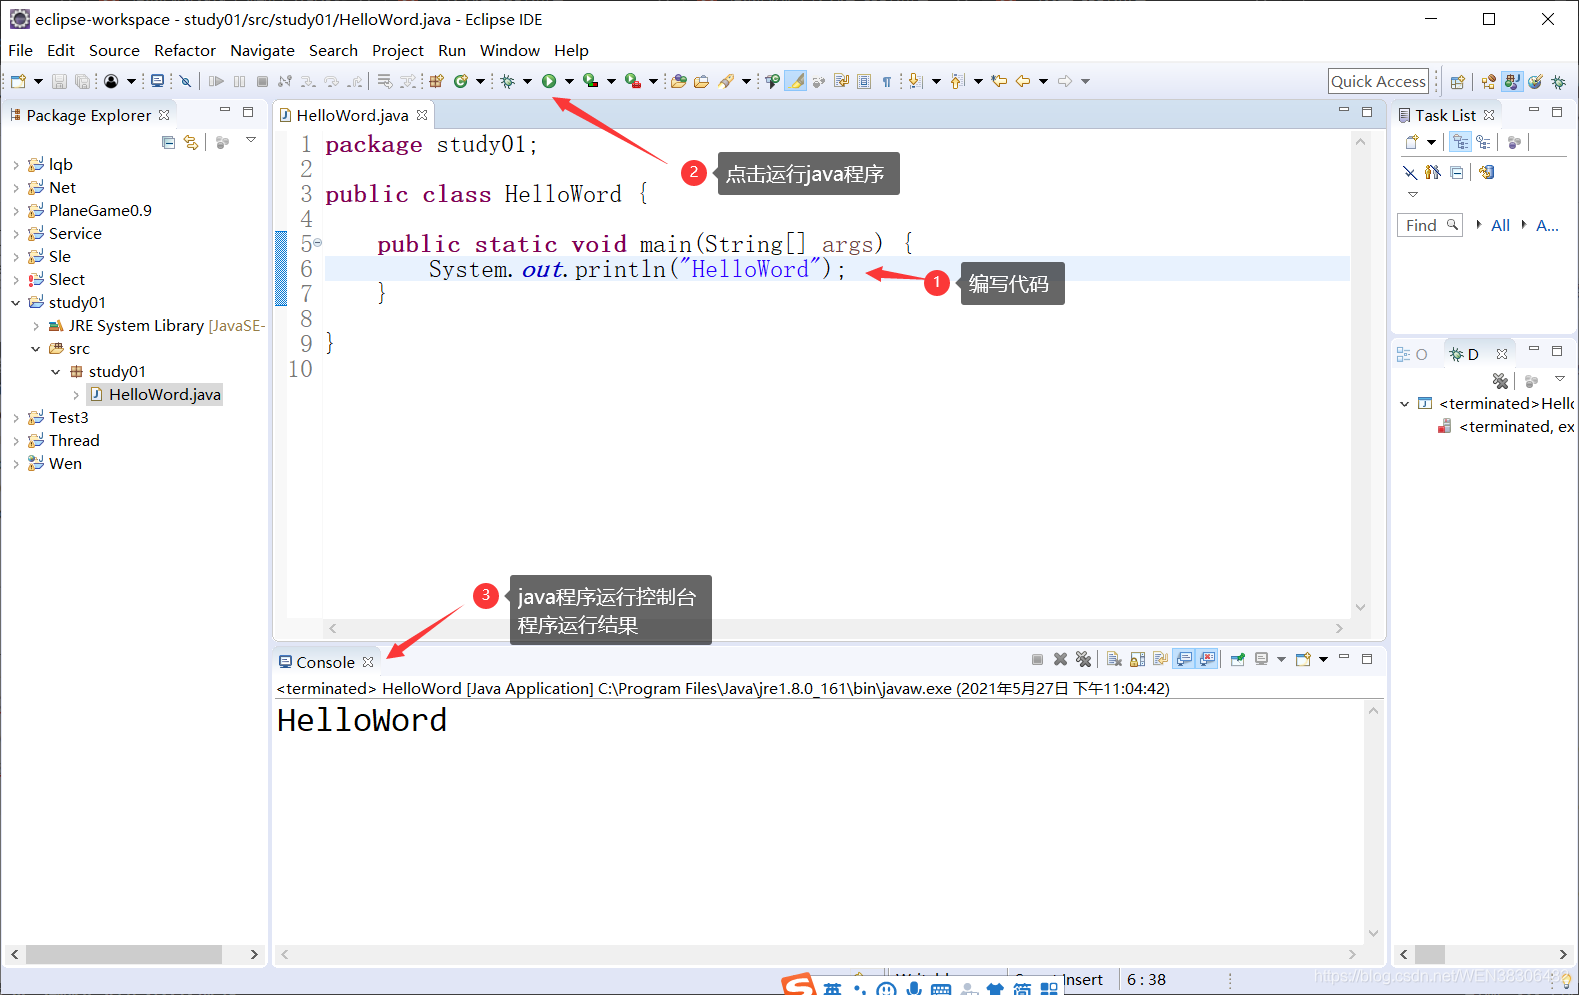This screenshot has height=995, width=1579.
Task: Open the Run button dropdown arrow
Action: point(569,81)
